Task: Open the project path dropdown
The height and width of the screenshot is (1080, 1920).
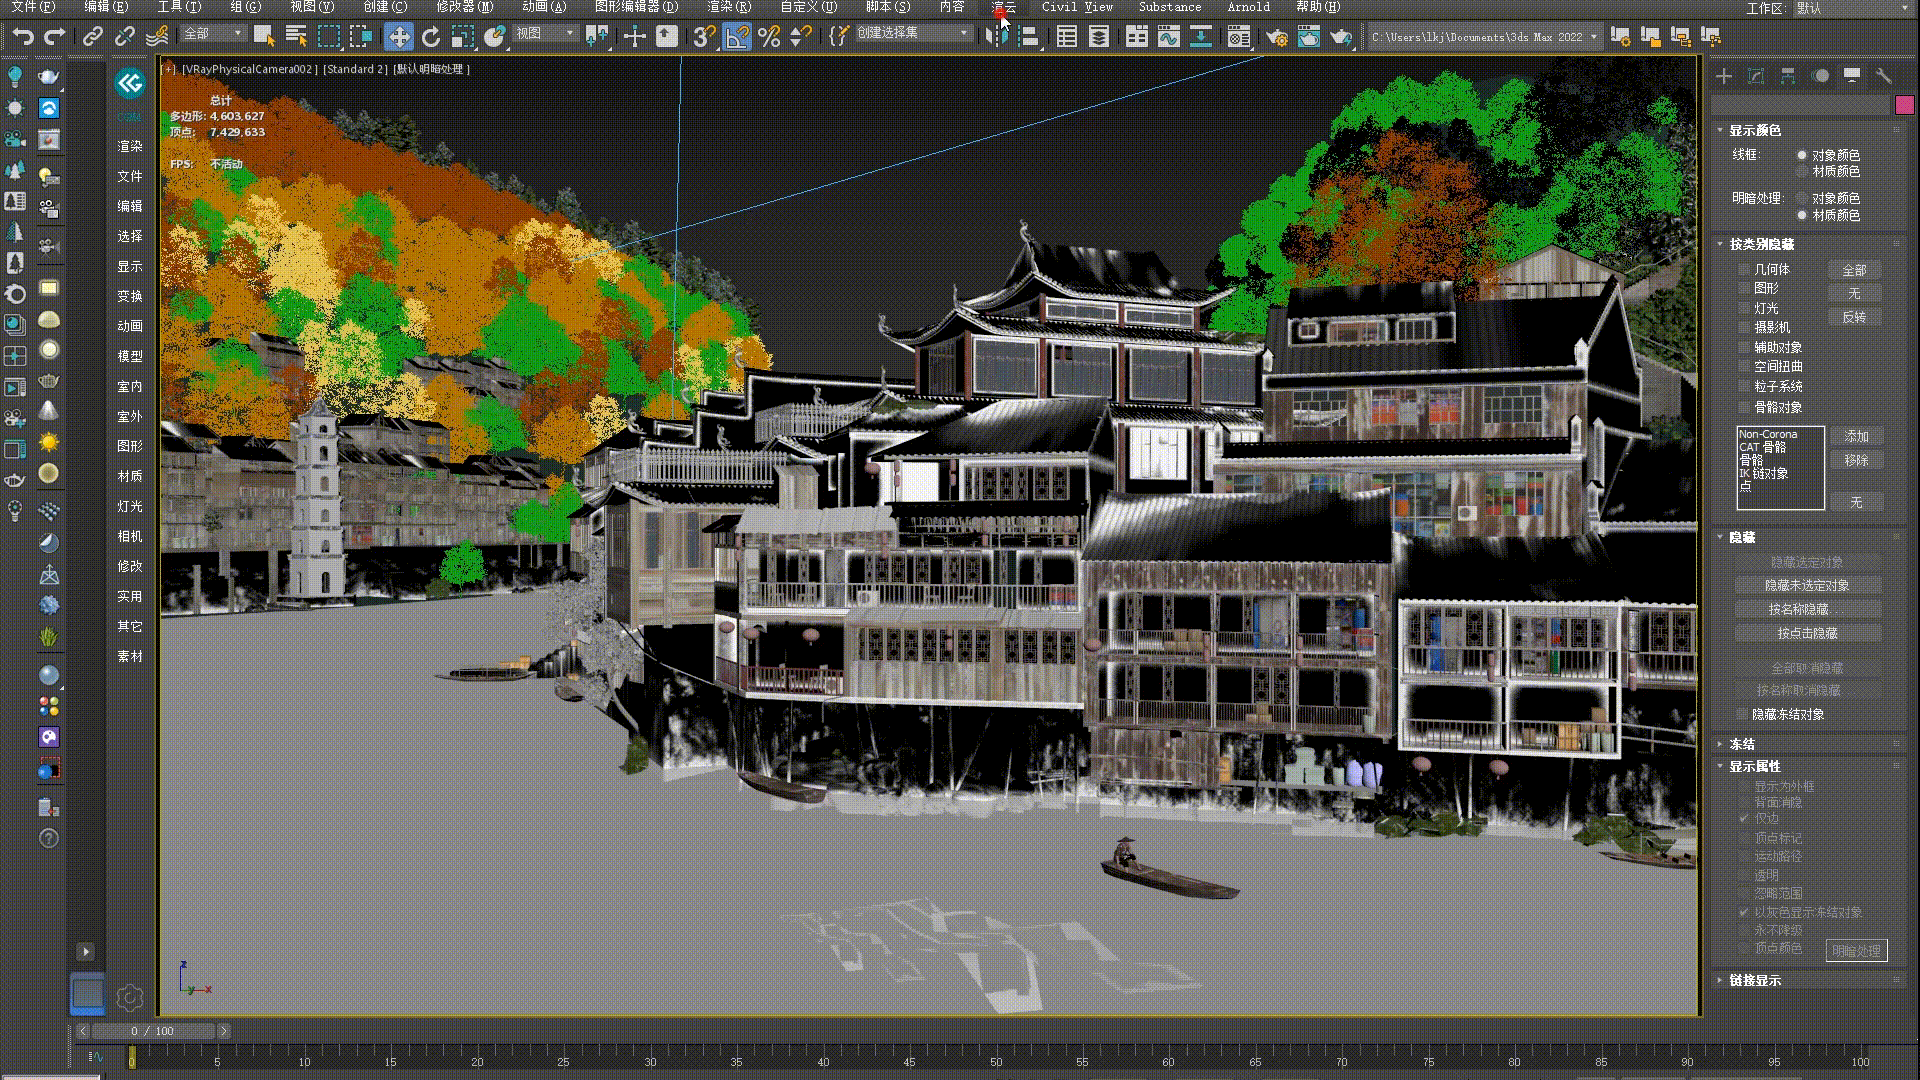Action: point(1594,37)
